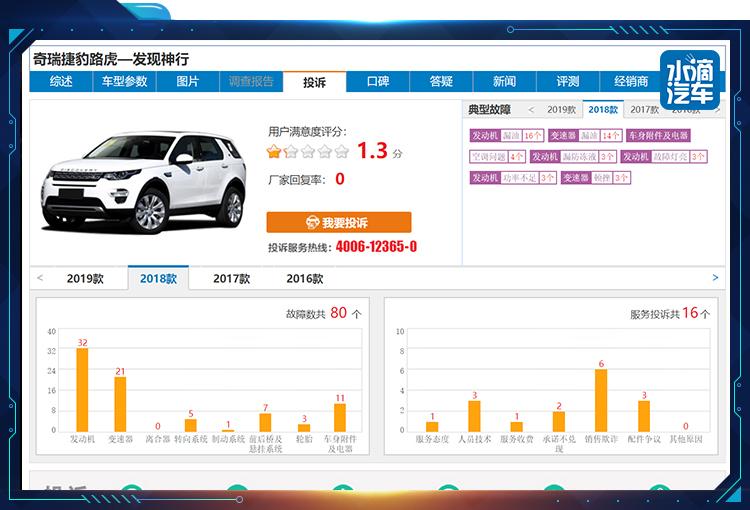This screenshot has height=510, width=750.
Task: Click the 服务投诉共 16个 total text
Action: 670,313
